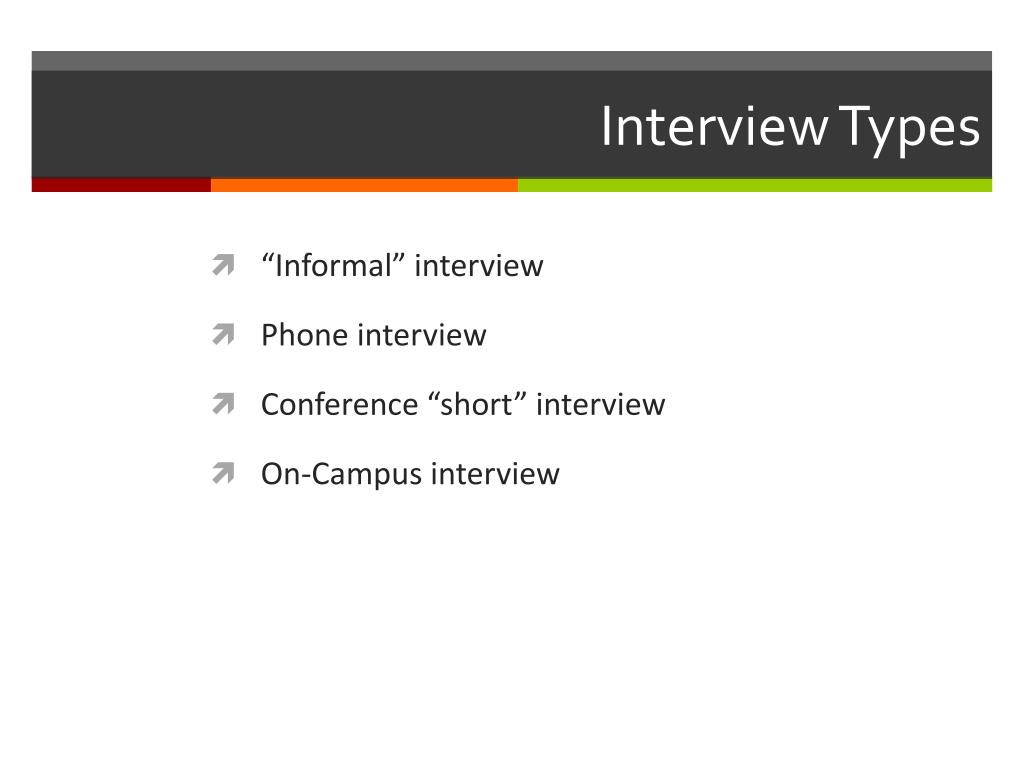Image resolution: width=1024 pixels, height=768 pixels.
Task: Click the arrow bullet beside Phone interview
Action: (x=223, y=334)
